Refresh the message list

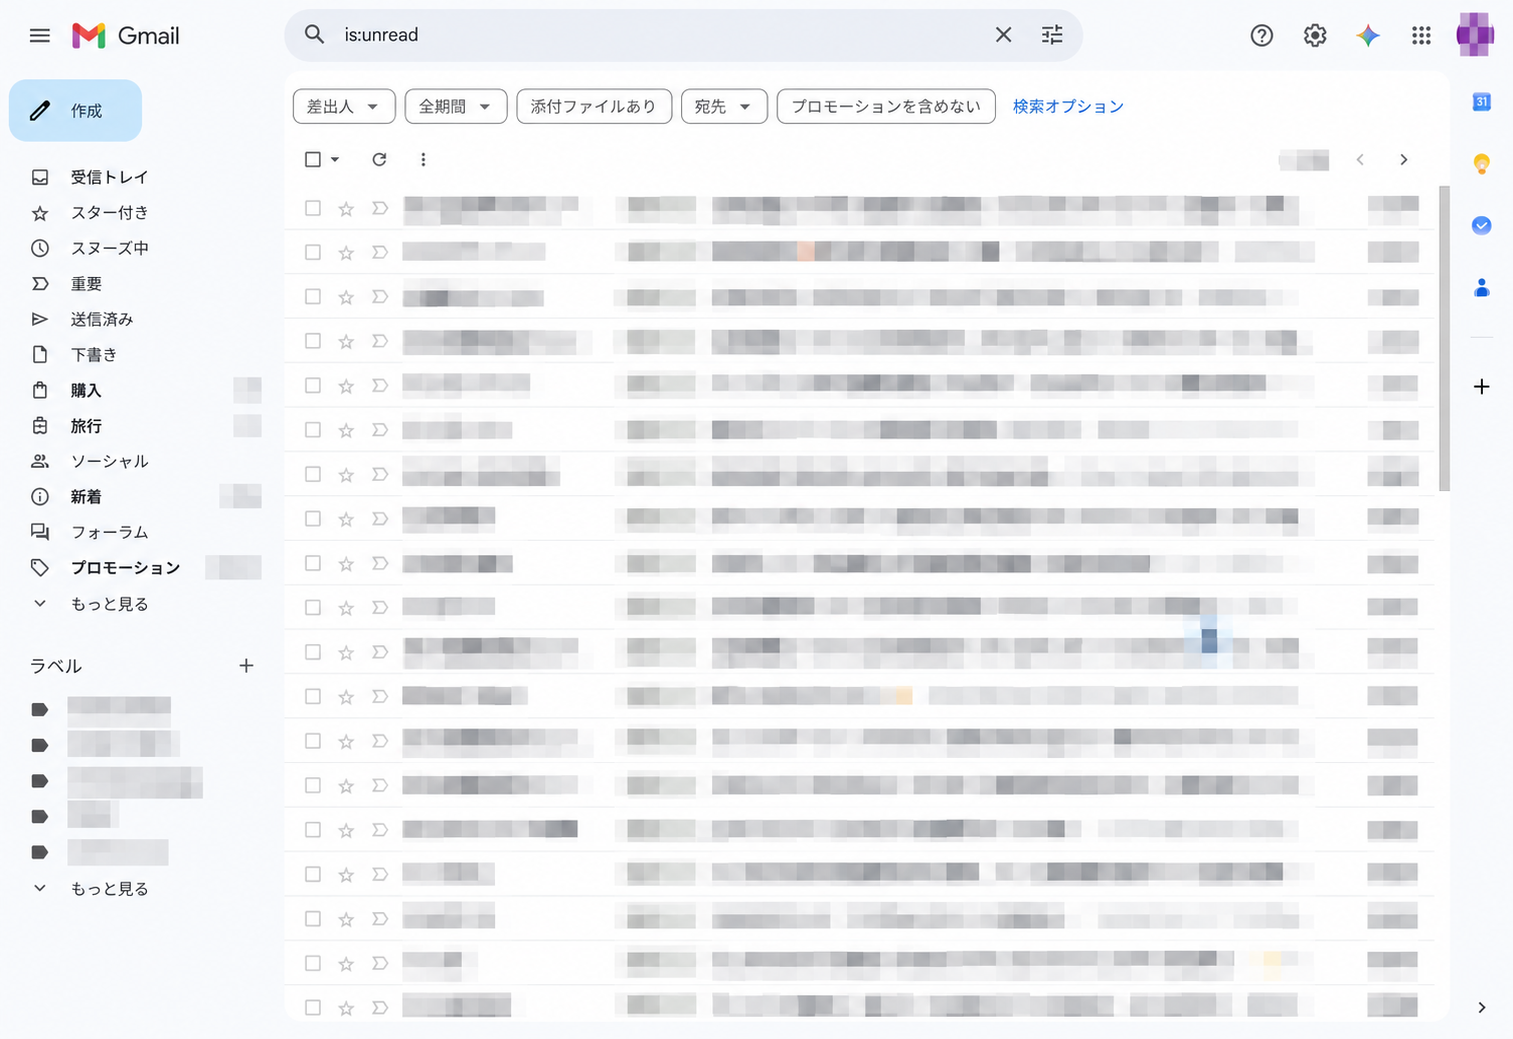[379, 160]
